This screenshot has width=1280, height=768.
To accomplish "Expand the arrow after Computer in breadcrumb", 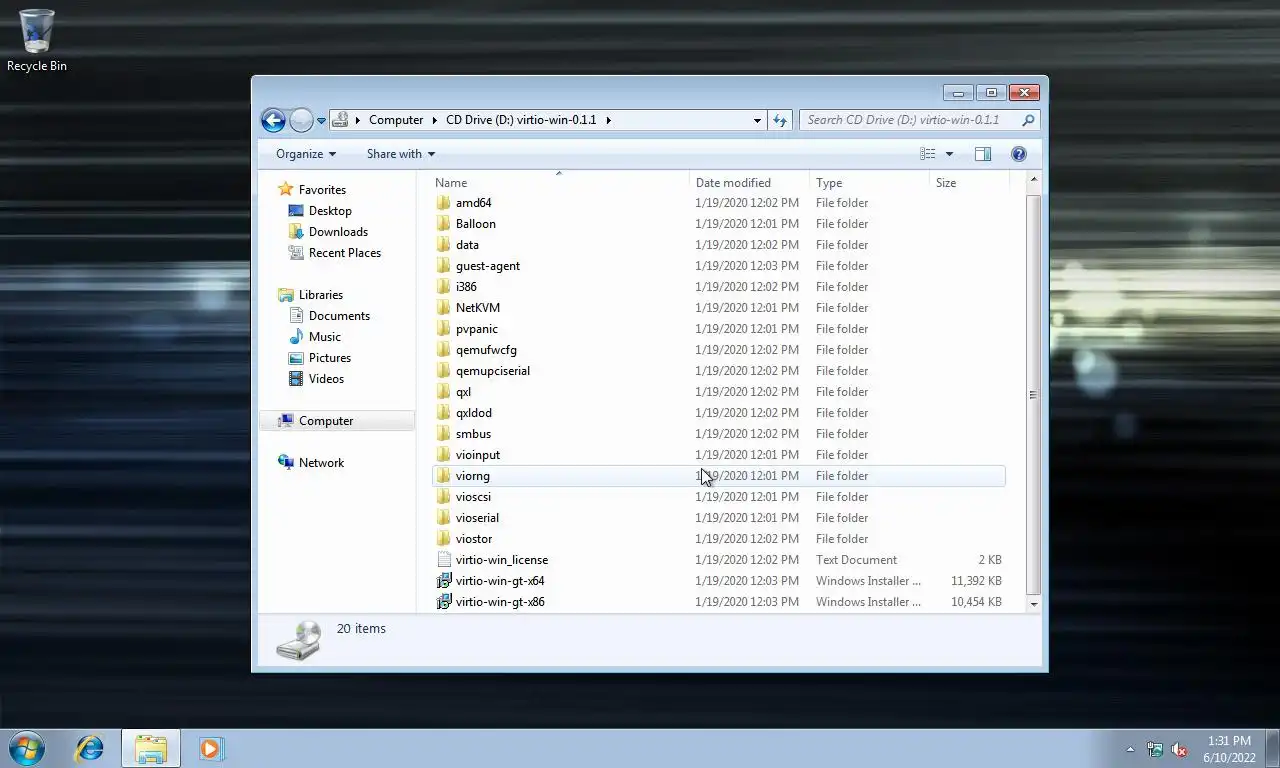I will coord(435,120).
